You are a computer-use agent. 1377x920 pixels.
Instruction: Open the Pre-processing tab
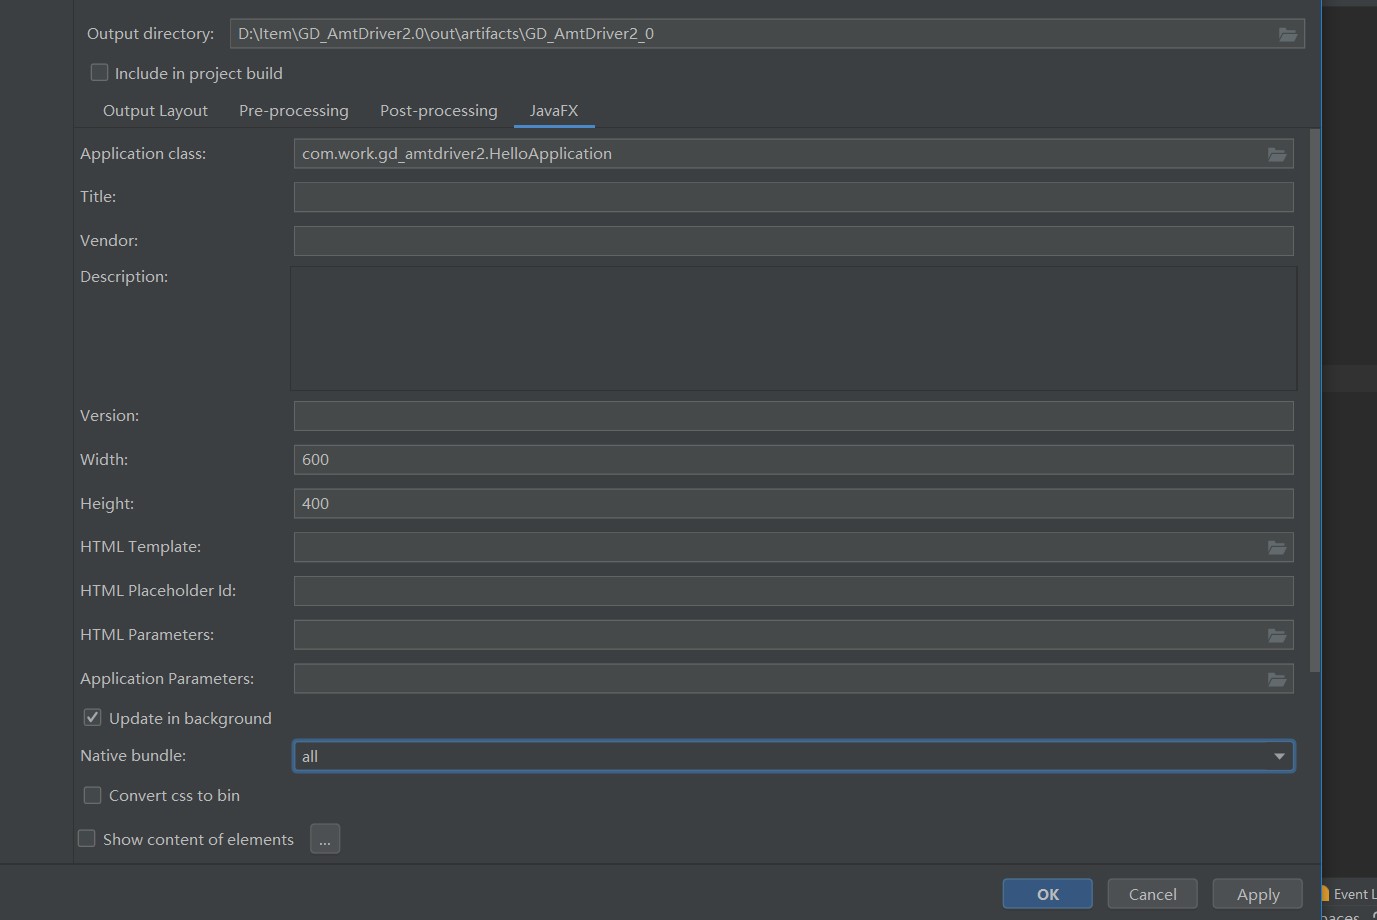click(293, 111)
